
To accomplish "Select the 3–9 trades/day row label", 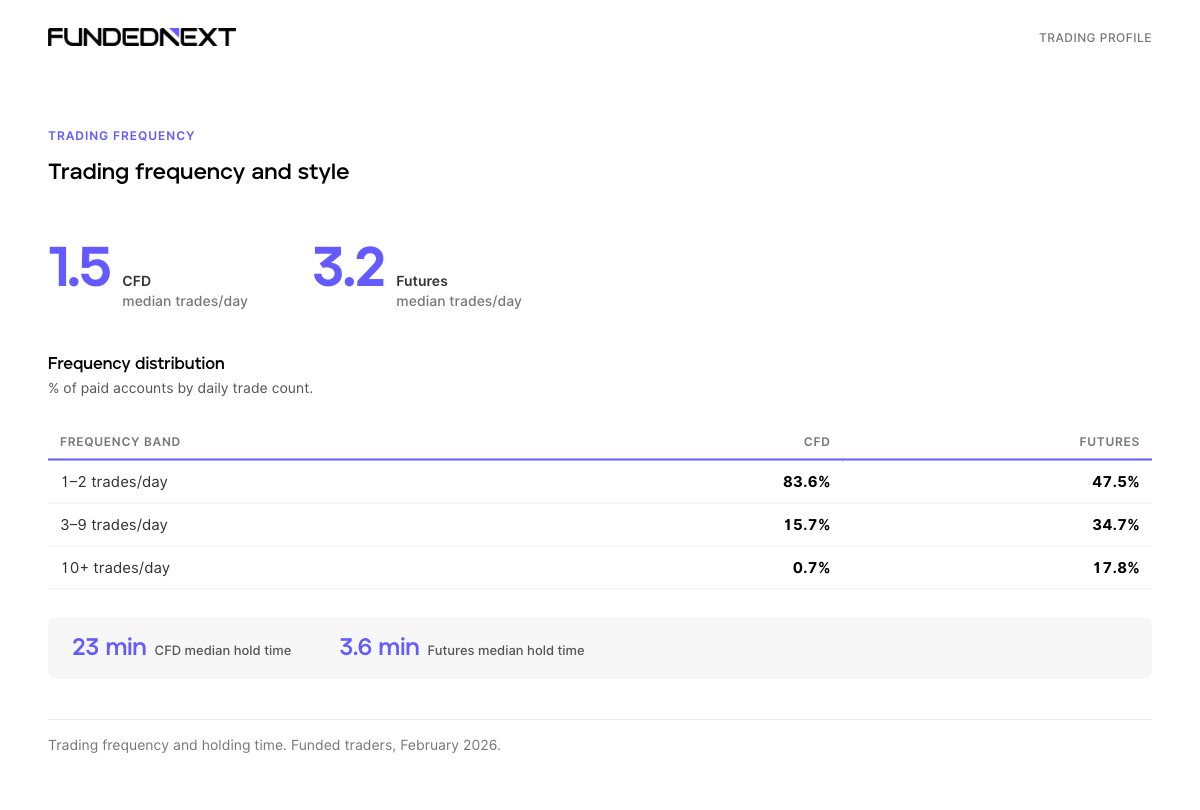I will pos(114,525).
